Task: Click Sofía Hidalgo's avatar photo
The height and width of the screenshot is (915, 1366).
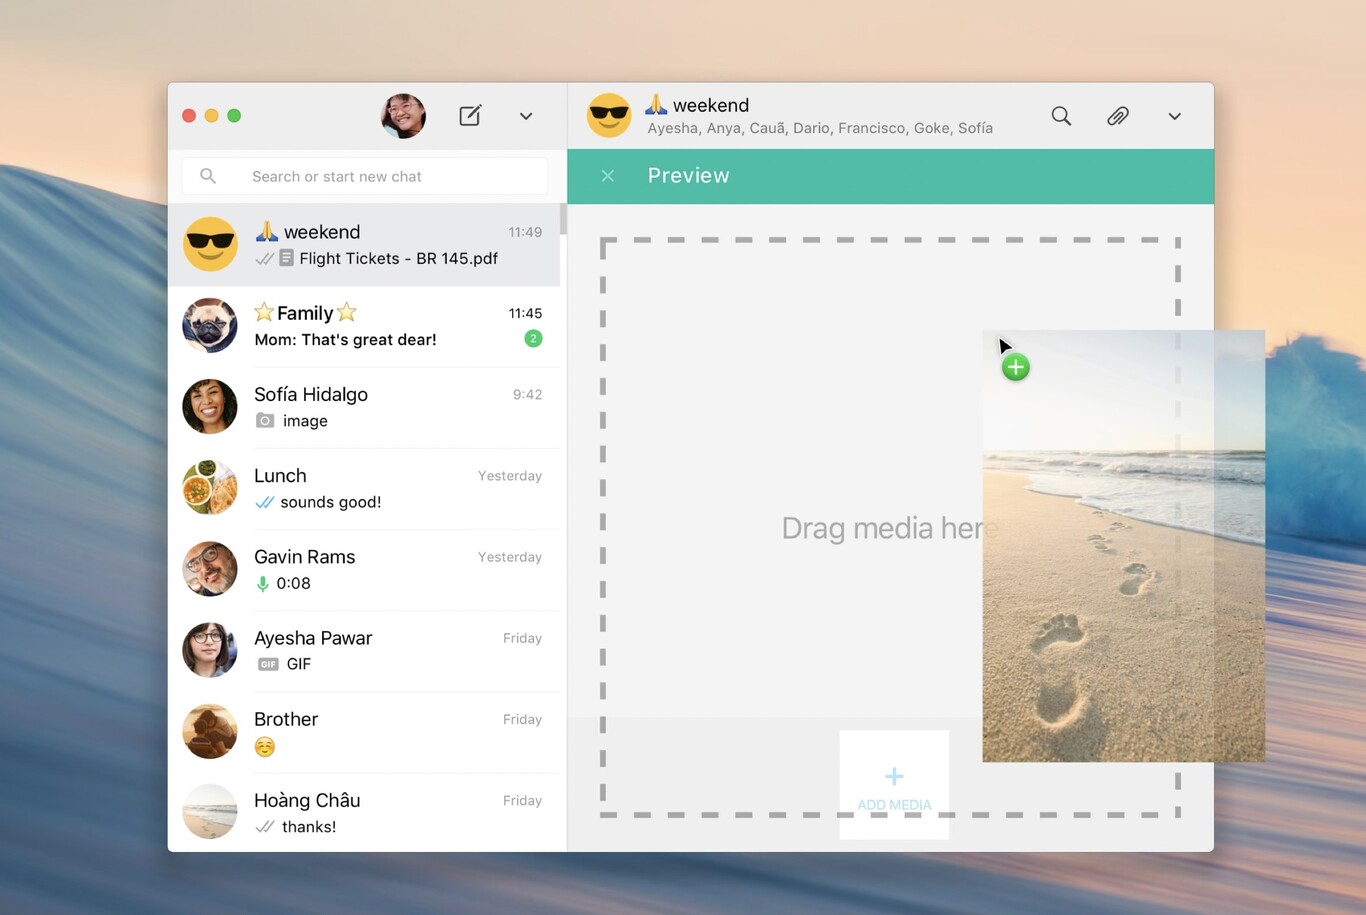Action: click(210, 406)
